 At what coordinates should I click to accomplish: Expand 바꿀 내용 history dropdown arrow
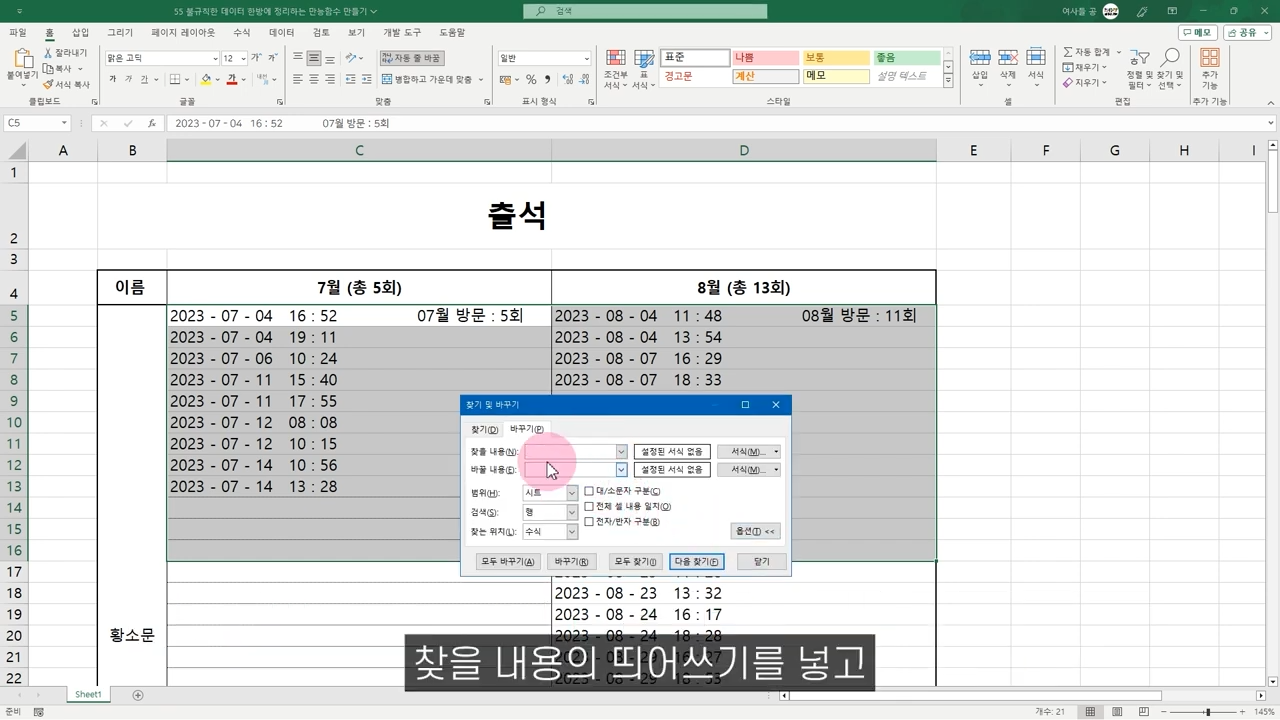pyautogui.click(x=621, y=469)
